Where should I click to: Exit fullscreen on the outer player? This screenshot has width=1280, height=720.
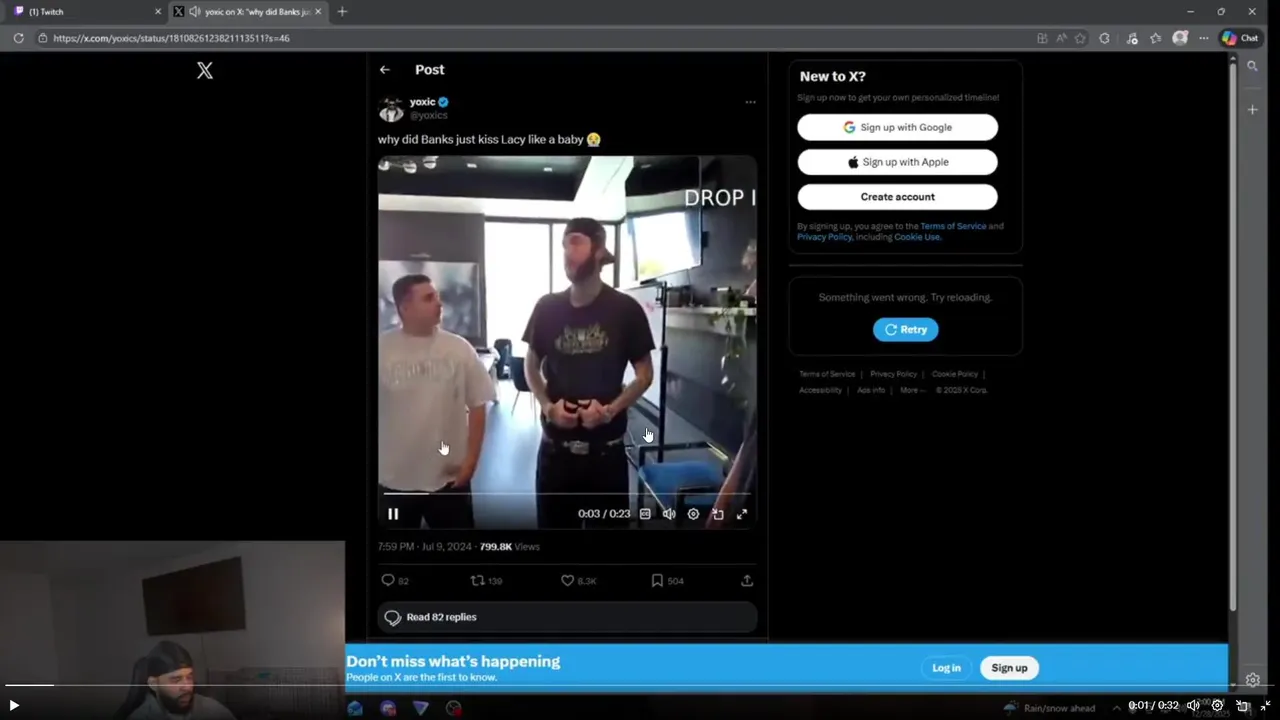pos(1265,705)
